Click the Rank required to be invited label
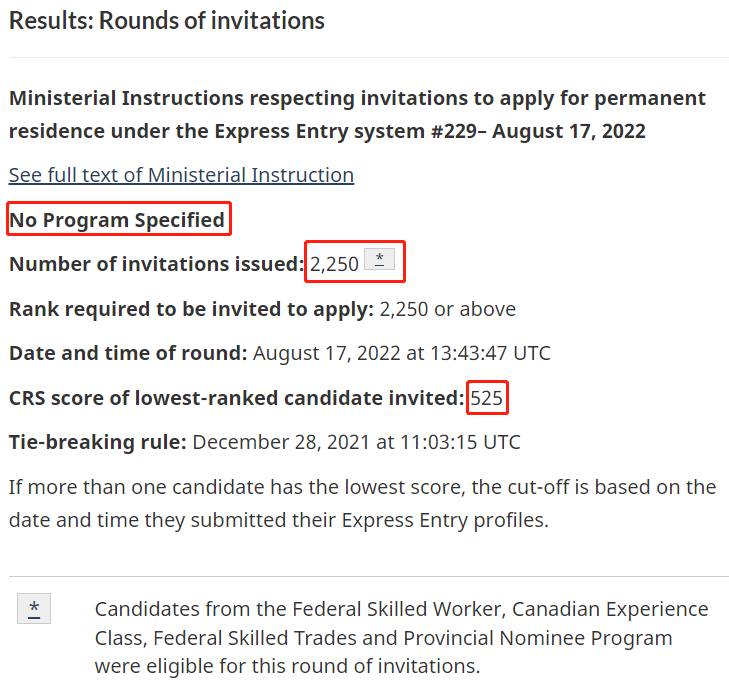The image size is (729, 684). click(x=192, y=309)
